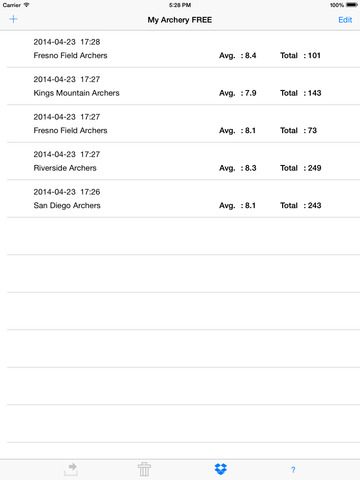Tap the 2014-04-23 17:26 date label
Image resolution: width=360 pixels, height=480 pixels.
(x=67, y=192)
